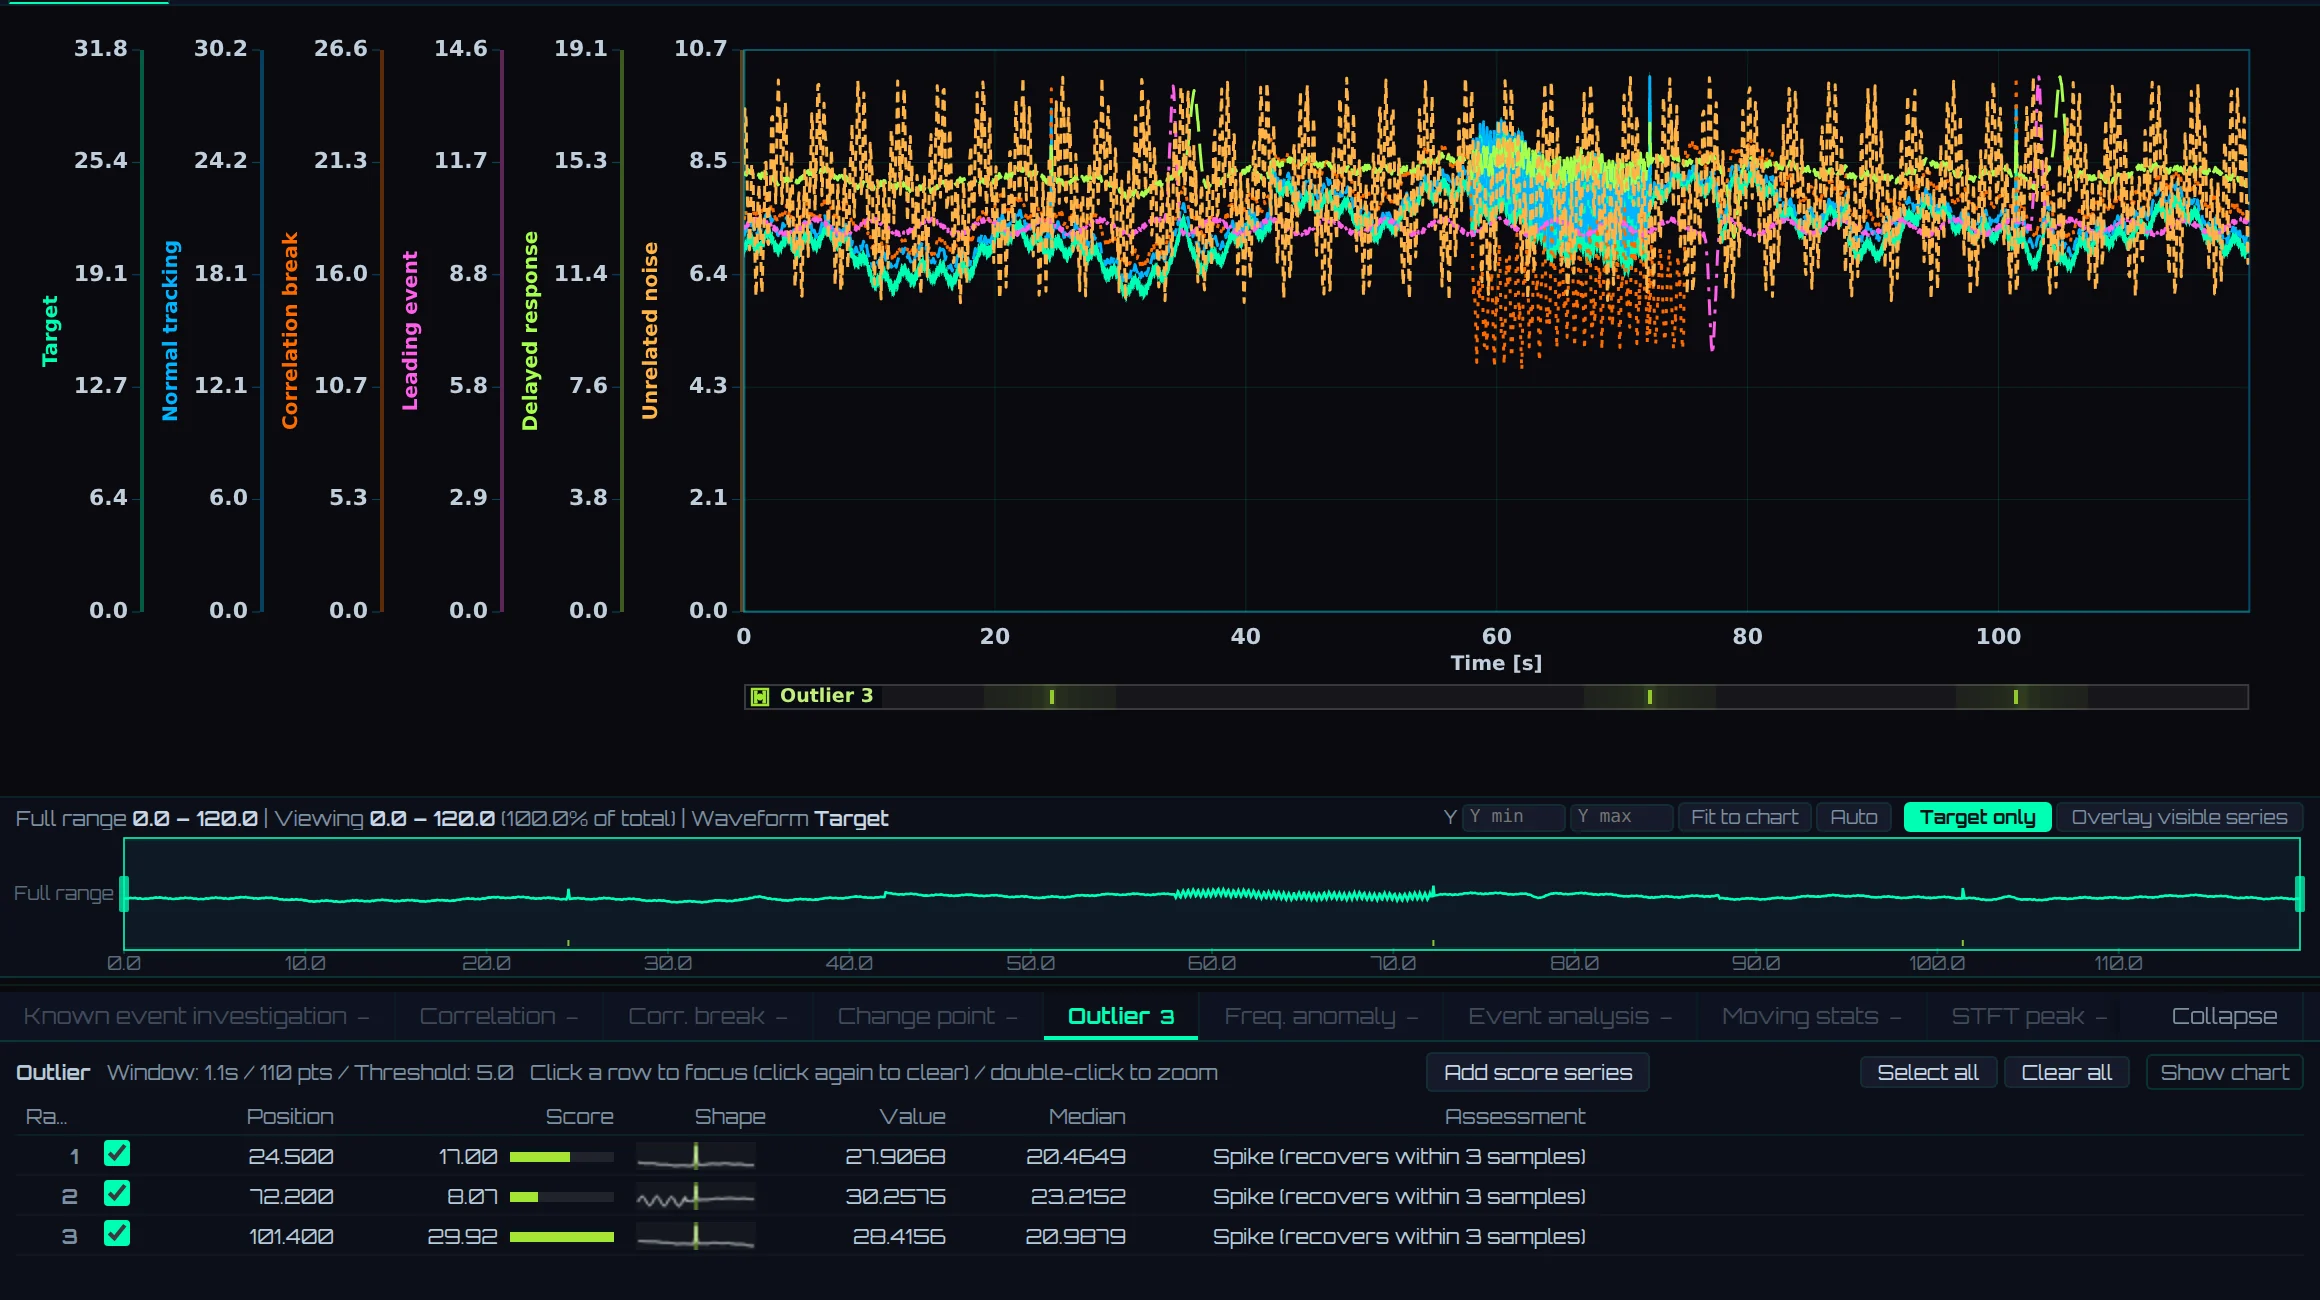2320x1300 pixels.
Task: Click the shape thumbnail for rank 2 outlier
Action: [695, 1197]
